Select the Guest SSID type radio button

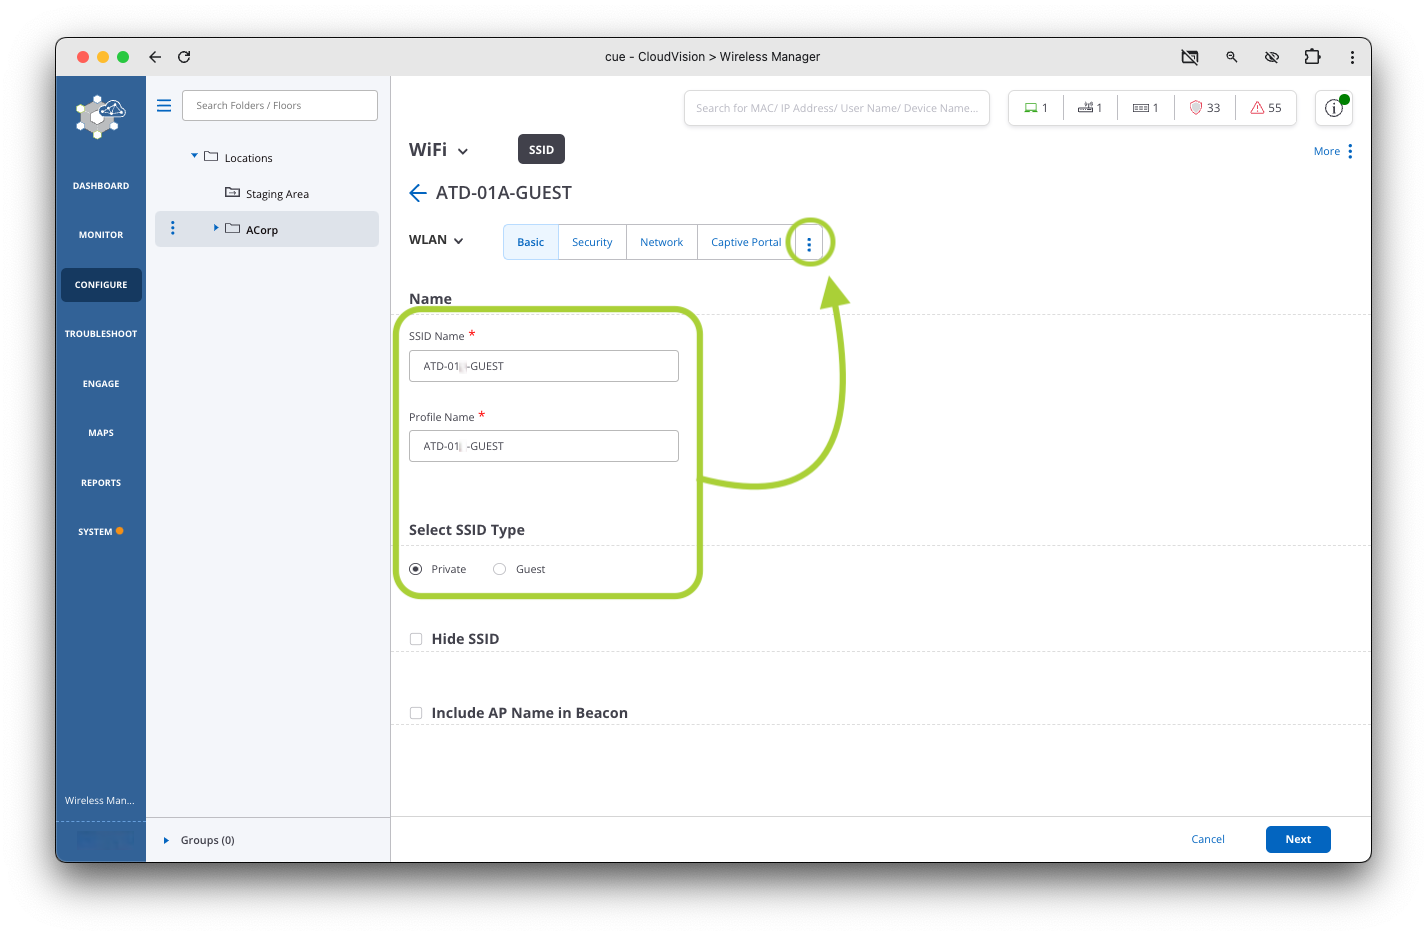click(500, 569)
